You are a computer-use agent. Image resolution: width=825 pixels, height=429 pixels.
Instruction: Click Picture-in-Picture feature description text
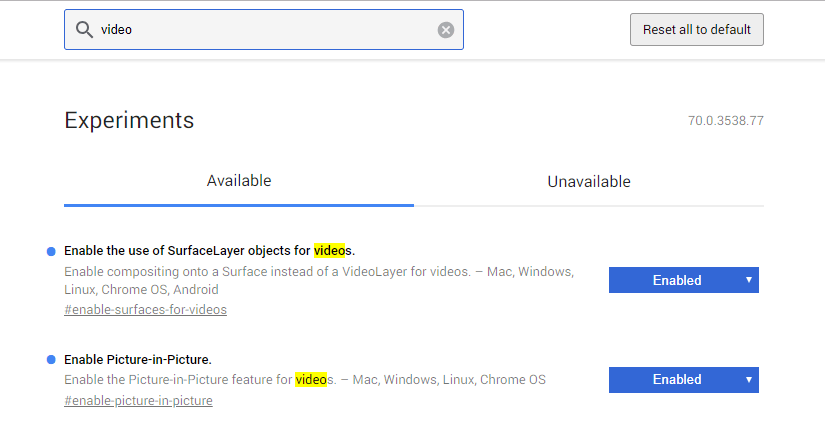click(305, 380)
